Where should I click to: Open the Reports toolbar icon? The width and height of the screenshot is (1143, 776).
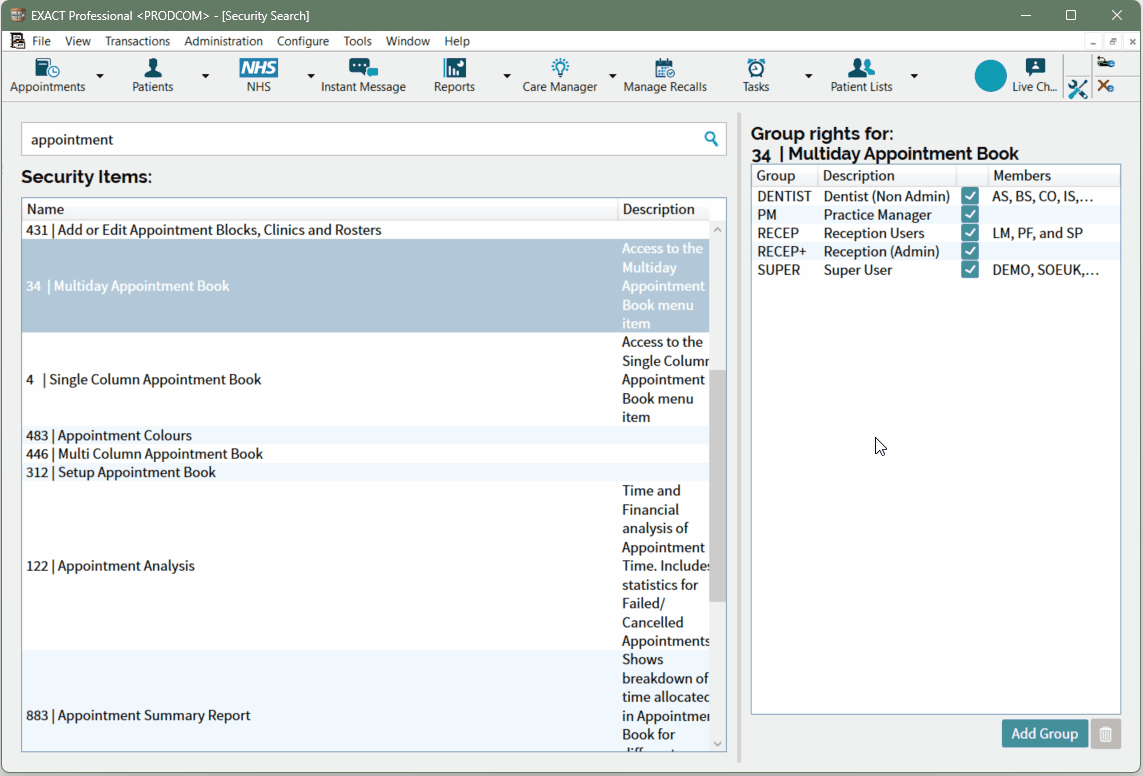[x=454, y=76]
